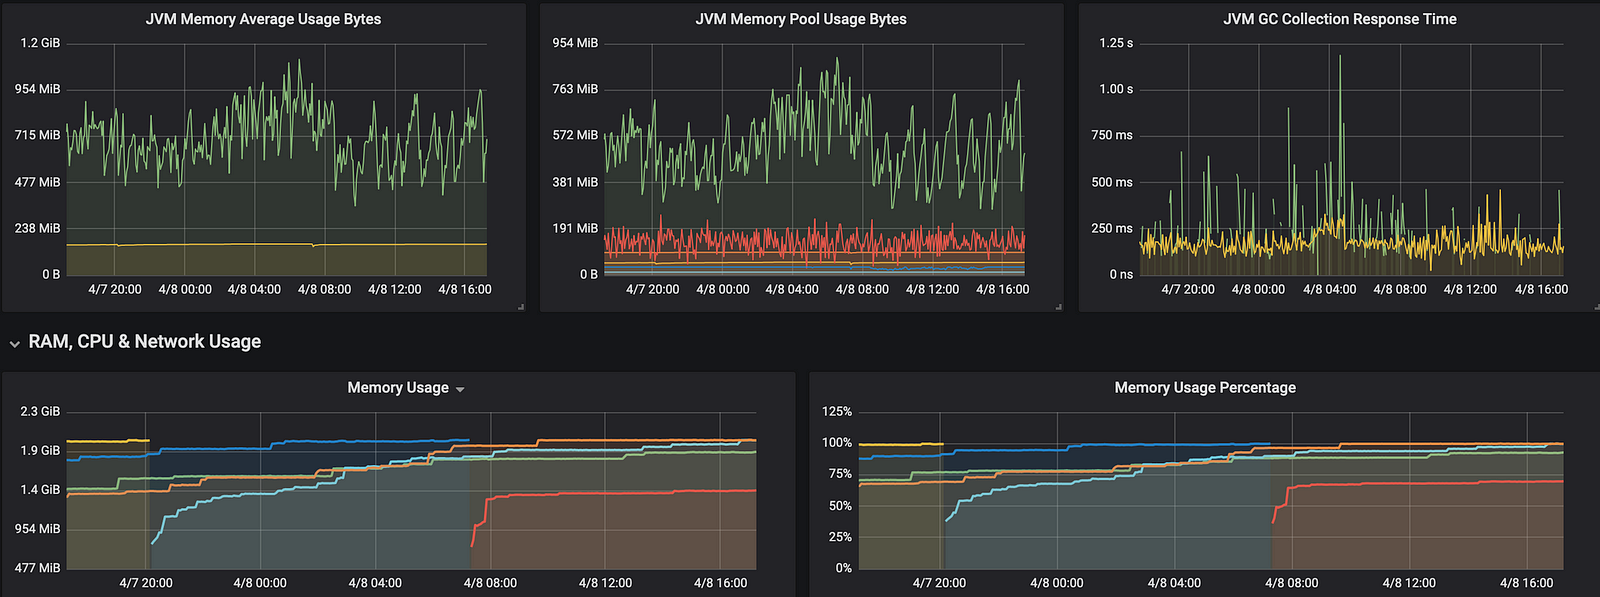Click the 100% axis label in Memory Usage Percentage
1600x597 pixels.
836,443
